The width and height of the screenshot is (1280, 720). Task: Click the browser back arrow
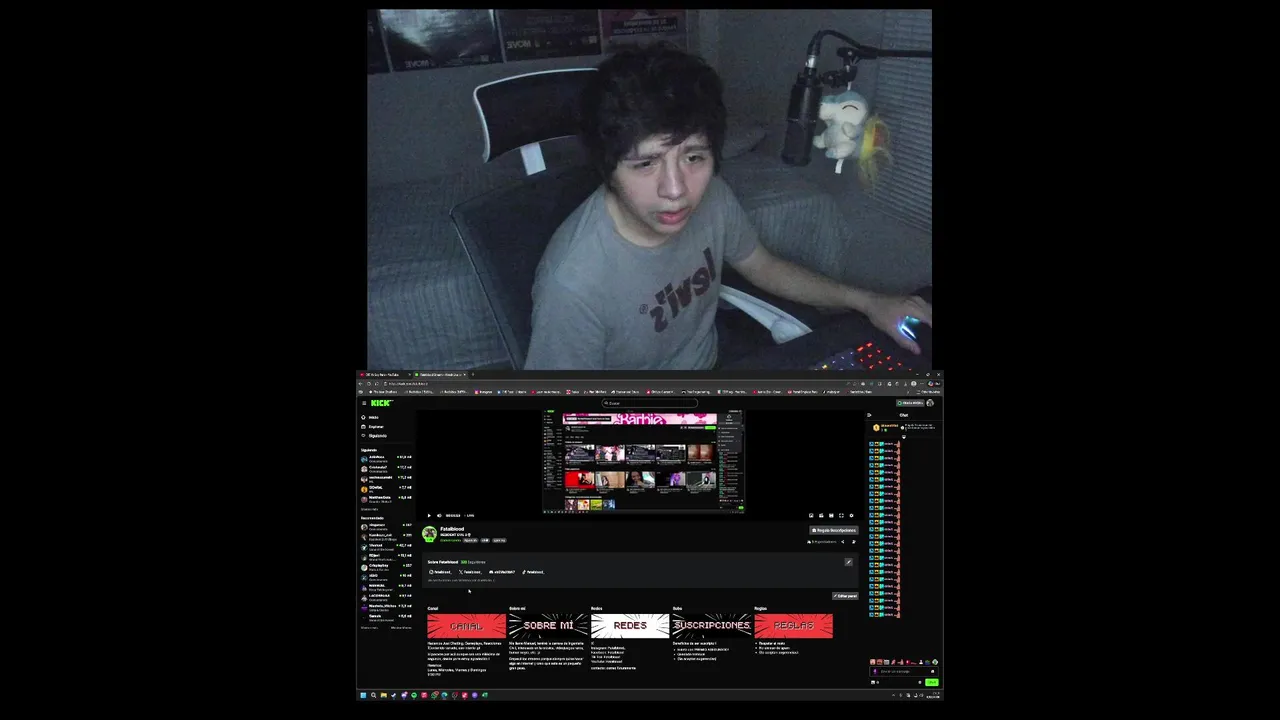361,384
